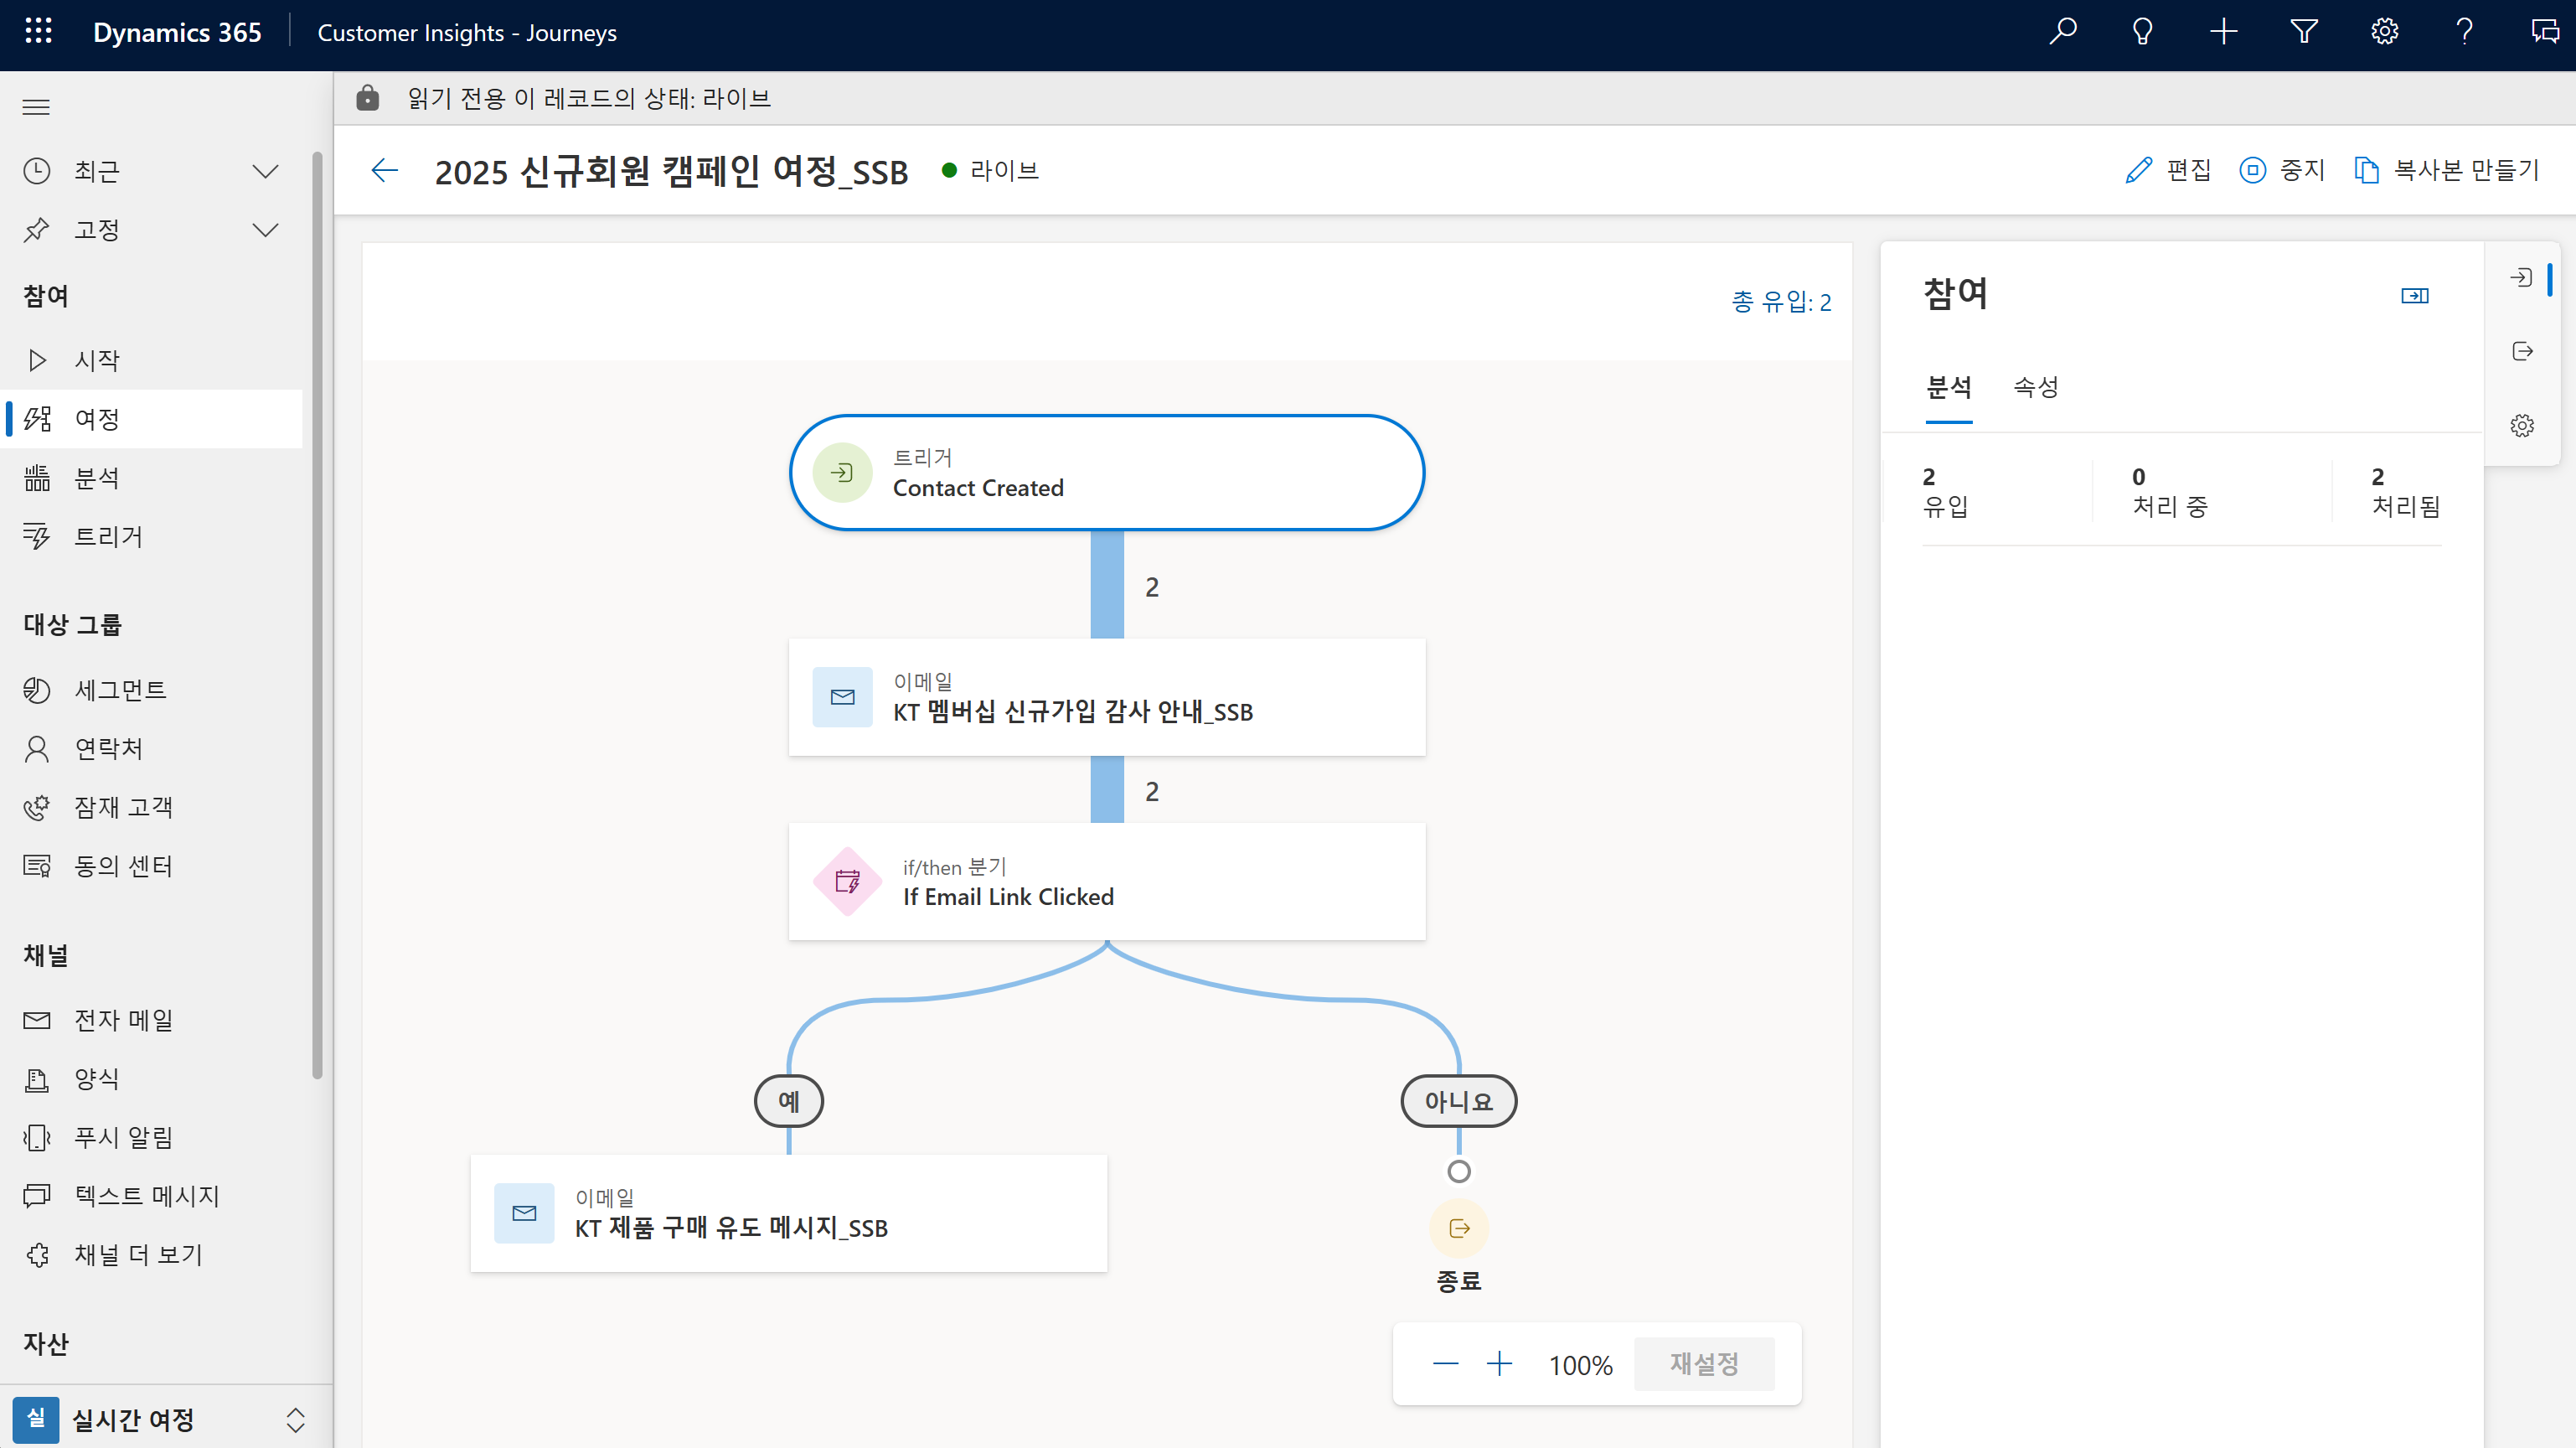2576x1448 pixels.
Task: Expand the 최근 section chevron
Action: (265, 171)
